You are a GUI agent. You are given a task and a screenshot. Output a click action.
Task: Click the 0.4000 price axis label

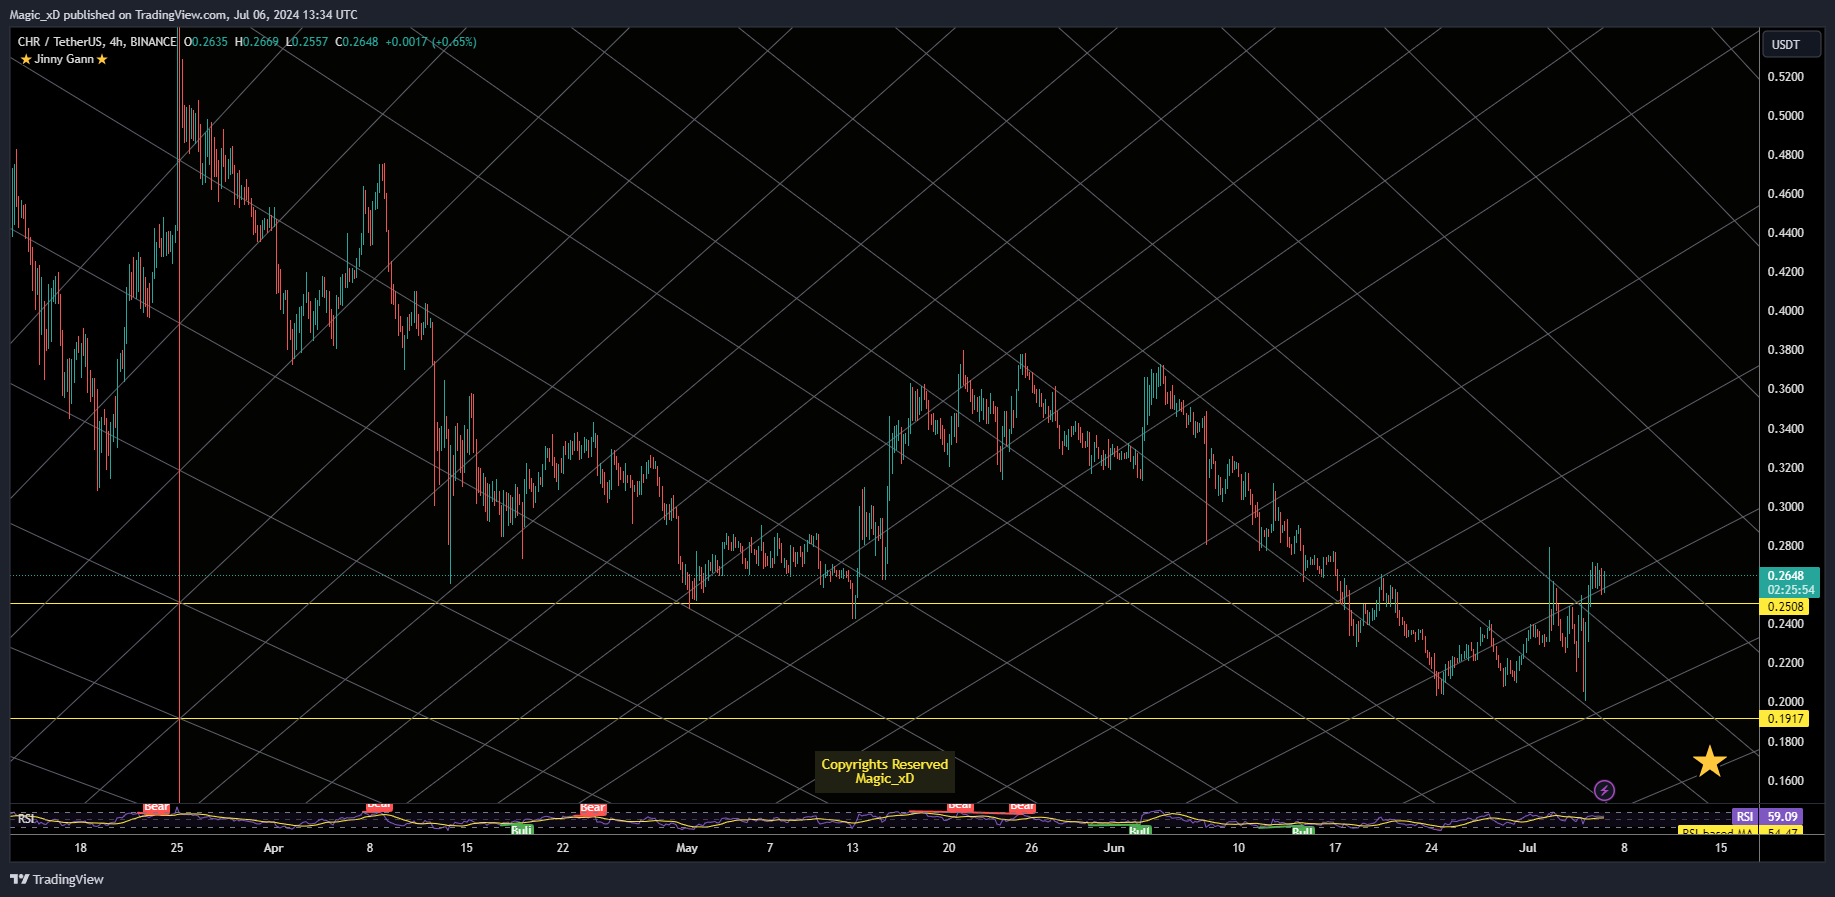pos(1785,311)
